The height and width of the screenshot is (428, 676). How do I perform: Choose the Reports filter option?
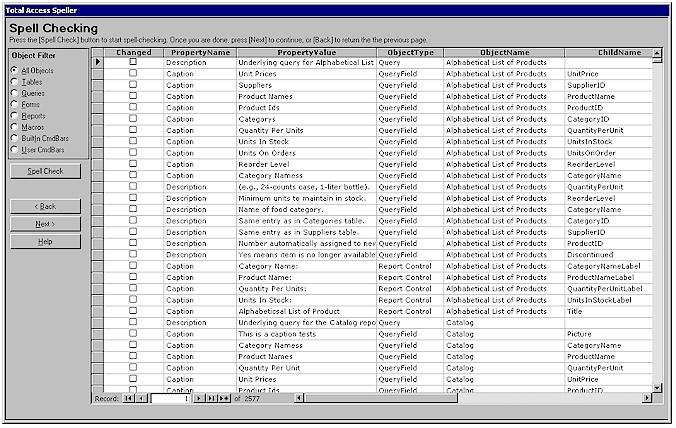click(14, 116)
